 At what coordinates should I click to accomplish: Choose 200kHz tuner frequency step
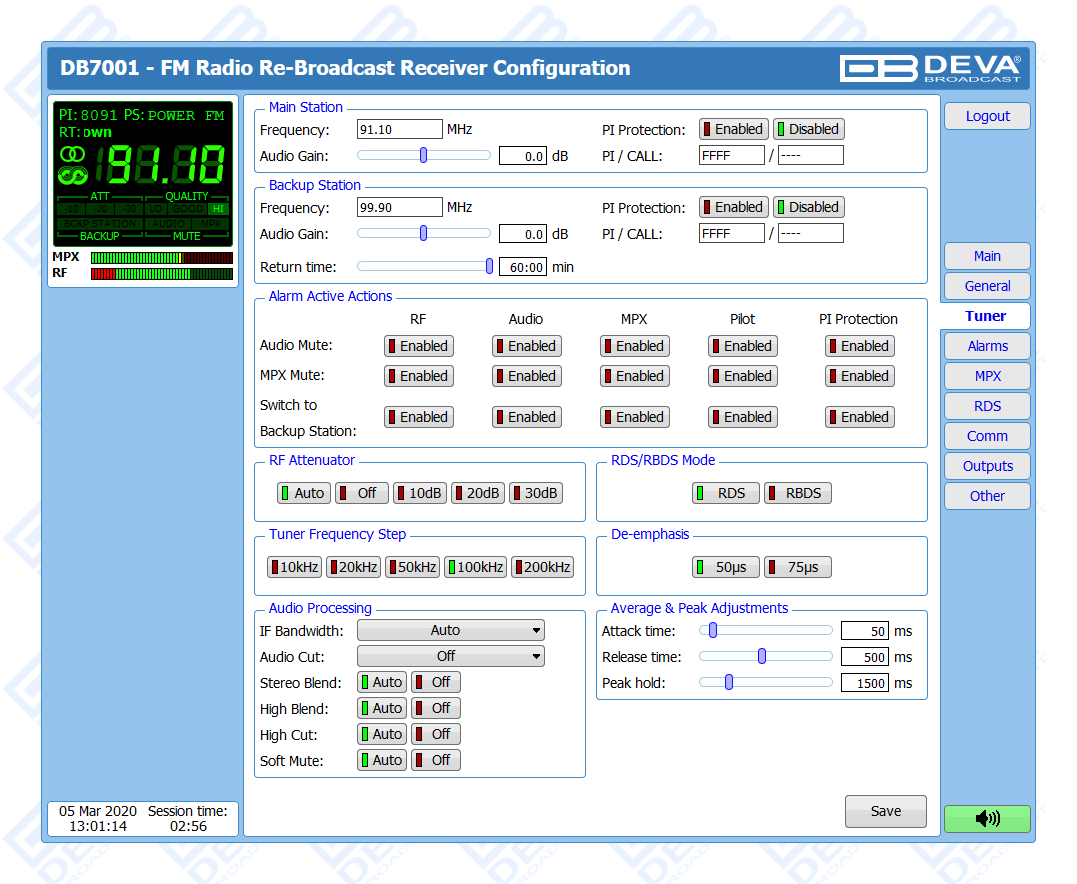pyautogui.click(x=542, y=567)
